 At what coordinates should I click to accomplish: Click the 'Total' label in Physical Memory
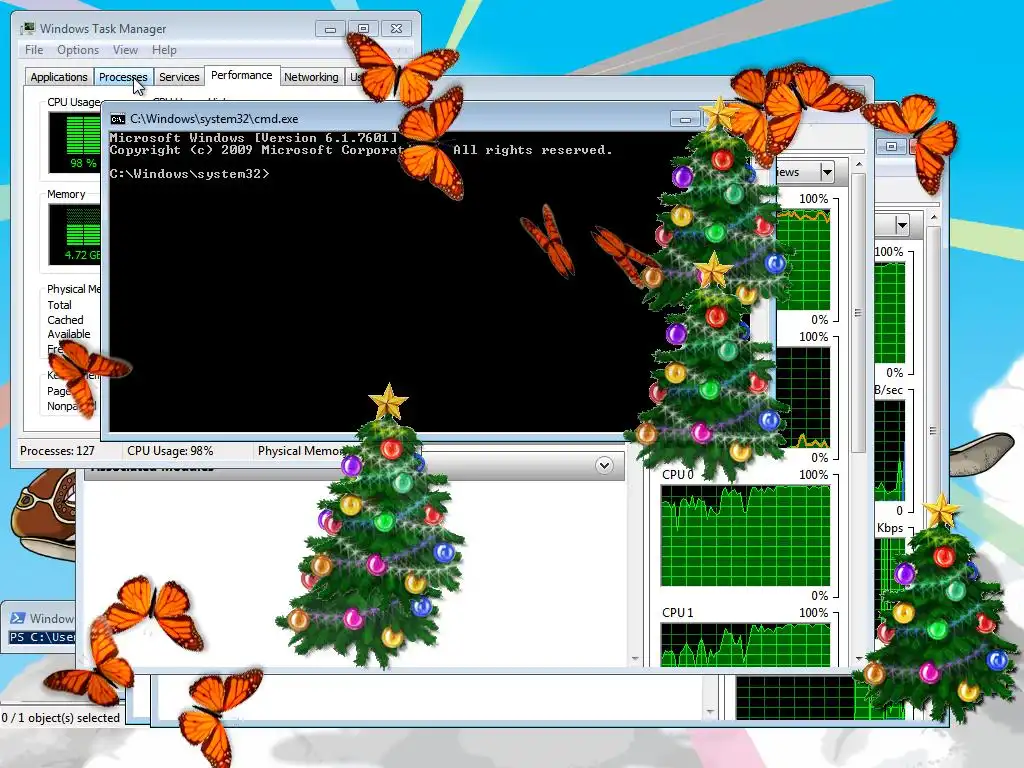[x=59, y=305]
